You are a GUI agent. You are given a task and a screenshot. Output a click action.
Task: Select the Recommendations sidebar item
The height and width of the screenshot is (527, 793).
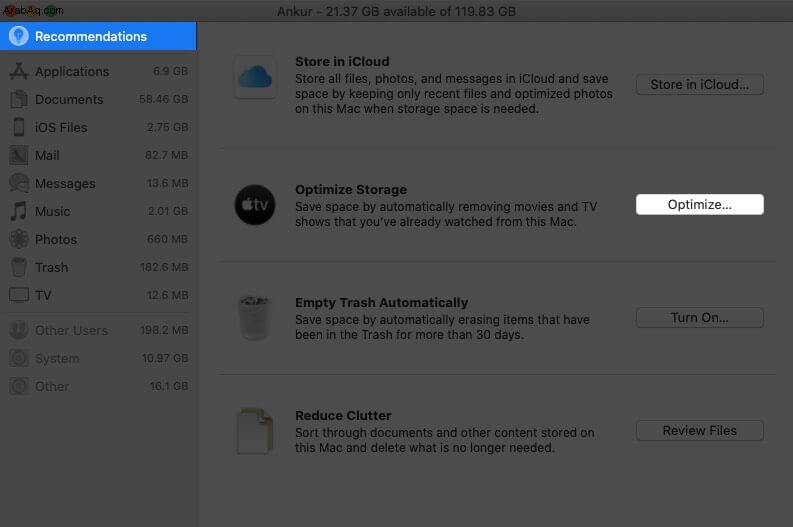coord(98,36)
